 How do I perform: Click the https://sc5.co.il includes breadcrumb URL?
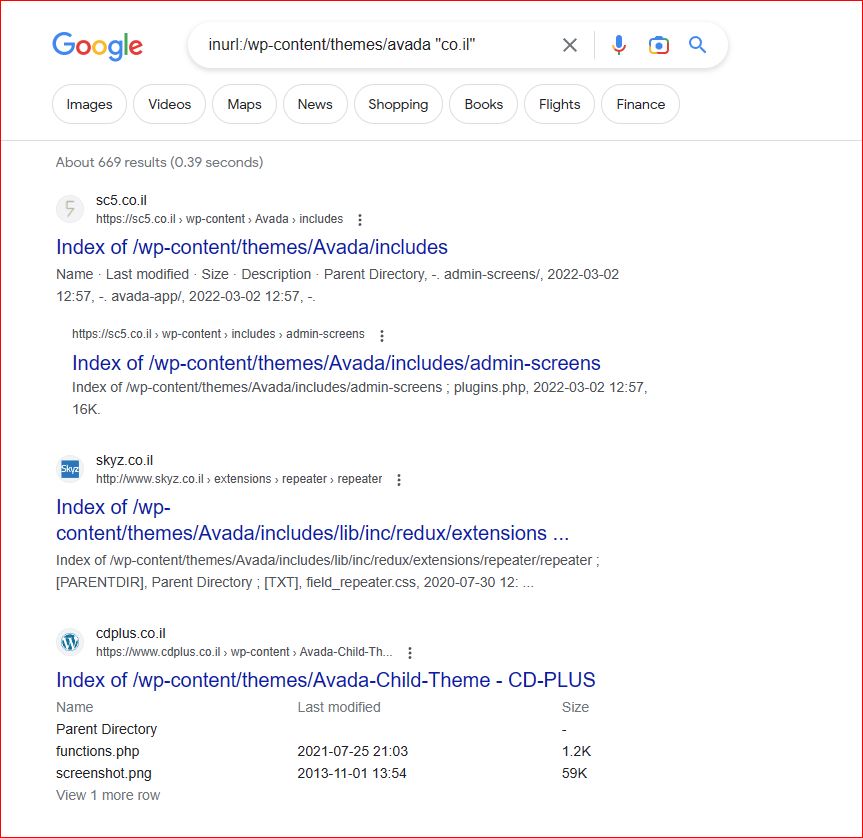click(x=220, y=219)
